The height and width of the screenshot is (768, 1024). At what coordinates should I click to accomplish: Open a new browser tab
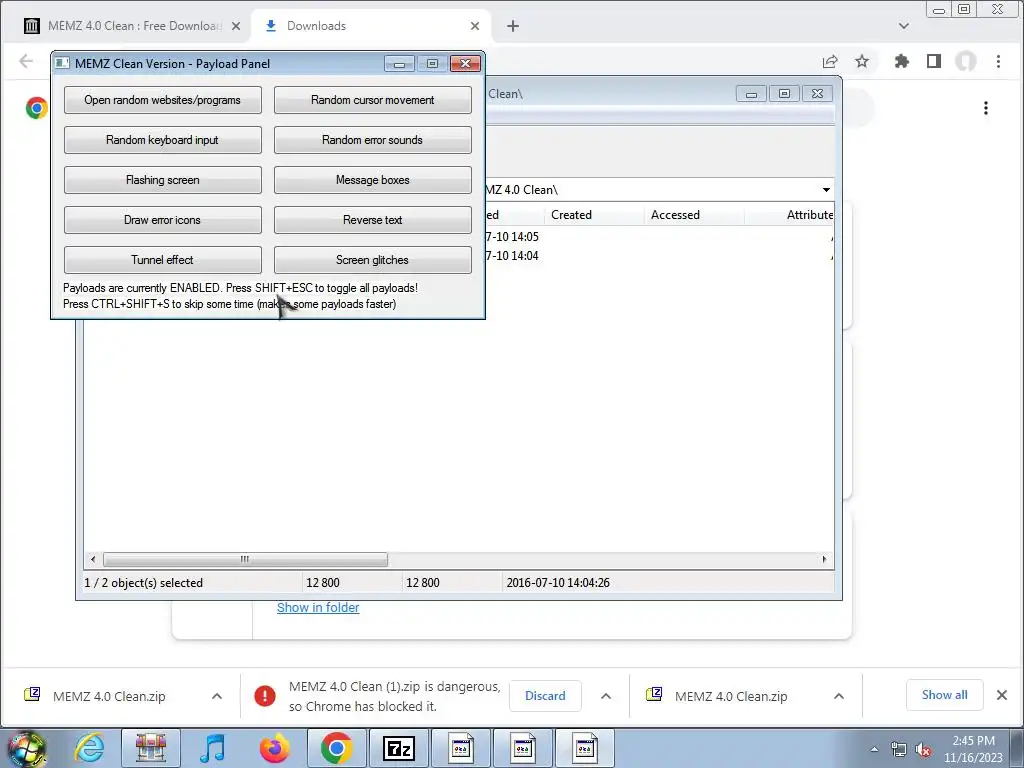point(513,26)
